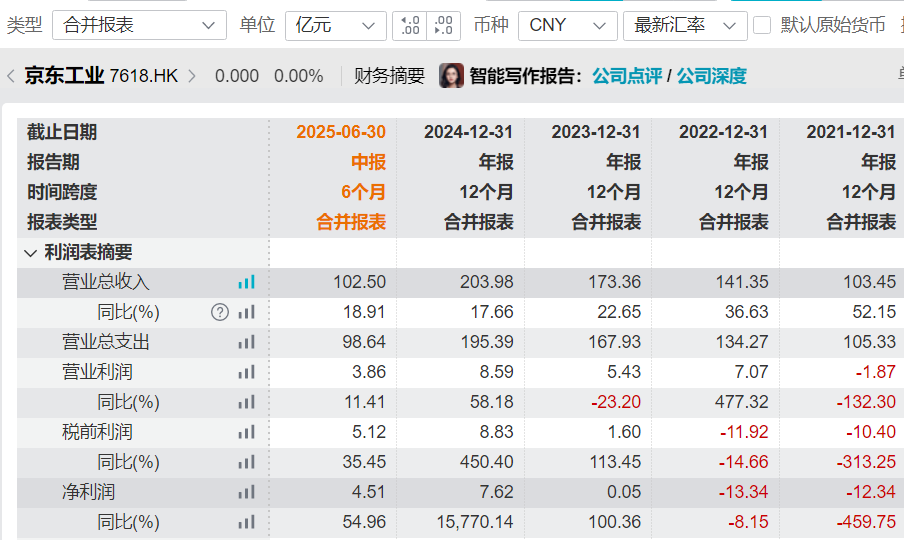Go to next stock with right arrow
This screenshot has width=904, height=540.
(x=192, y=76)
